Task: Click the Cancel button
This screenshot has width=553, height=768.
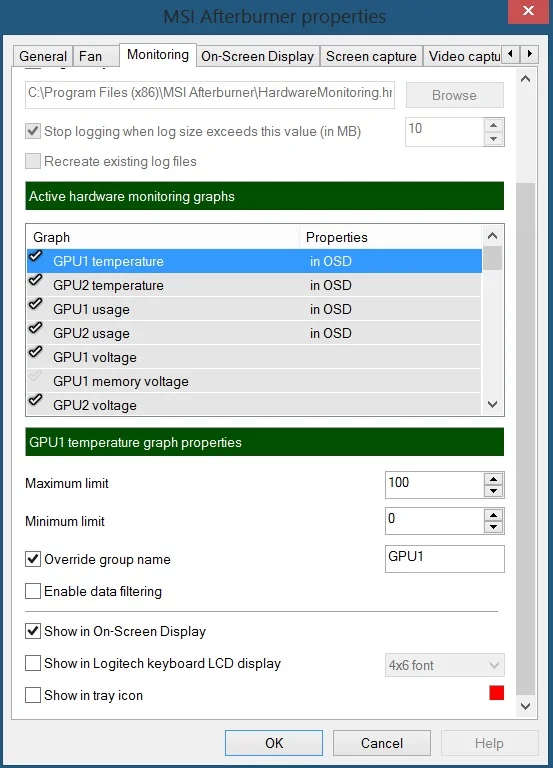Action: point(382,743)
